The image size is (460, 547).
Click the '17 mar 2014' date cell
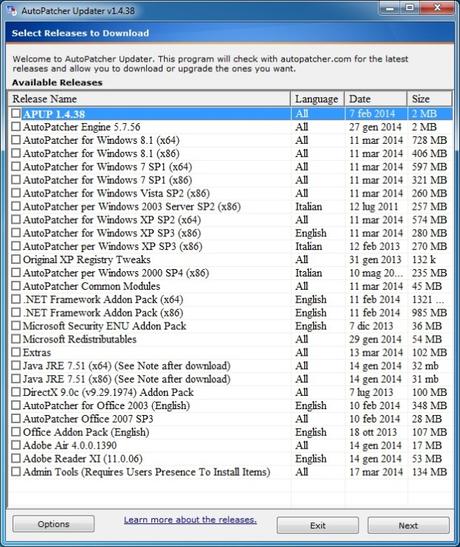click(x=376, y=472)
